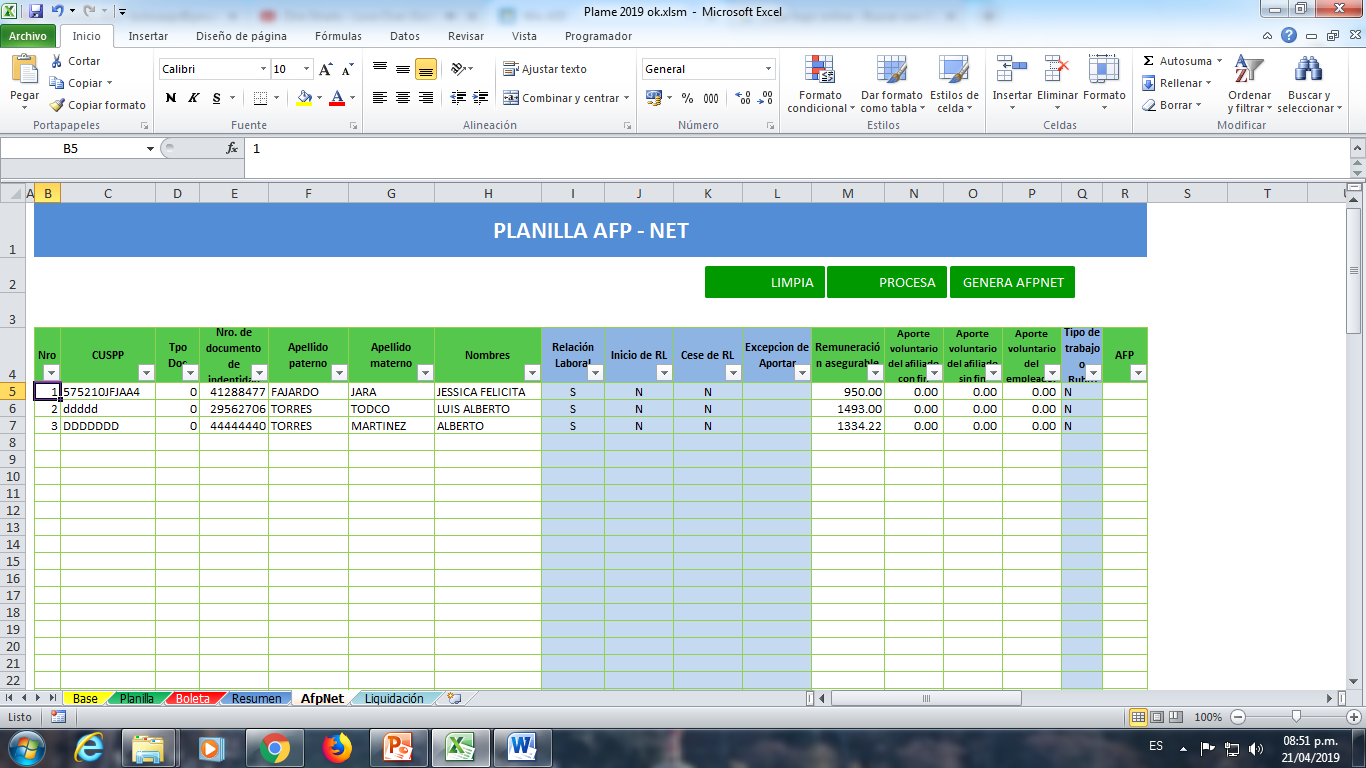This screenshot has height=768, width=1366.
Task: Click the GENERA AFPNET button
Action: (1013, 282)
